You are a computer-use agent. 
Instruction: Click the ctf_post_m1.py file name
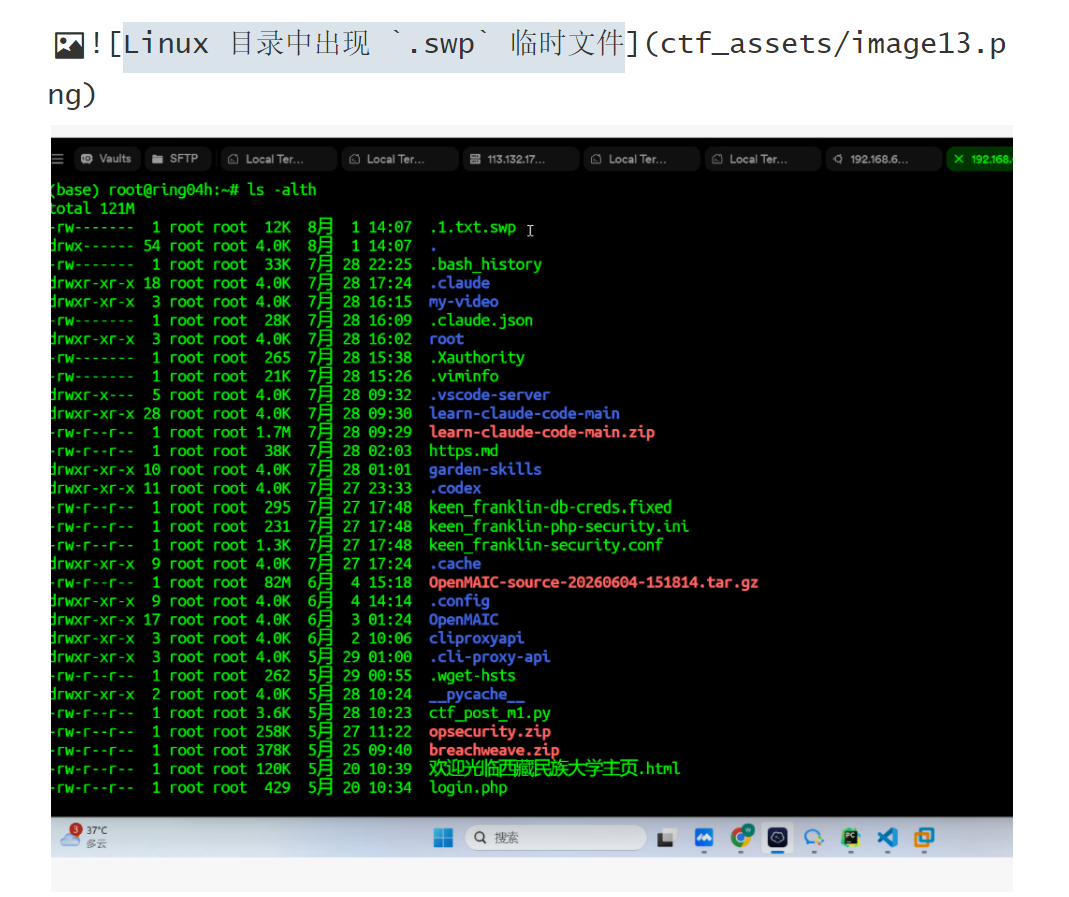(x=490, y=713)
